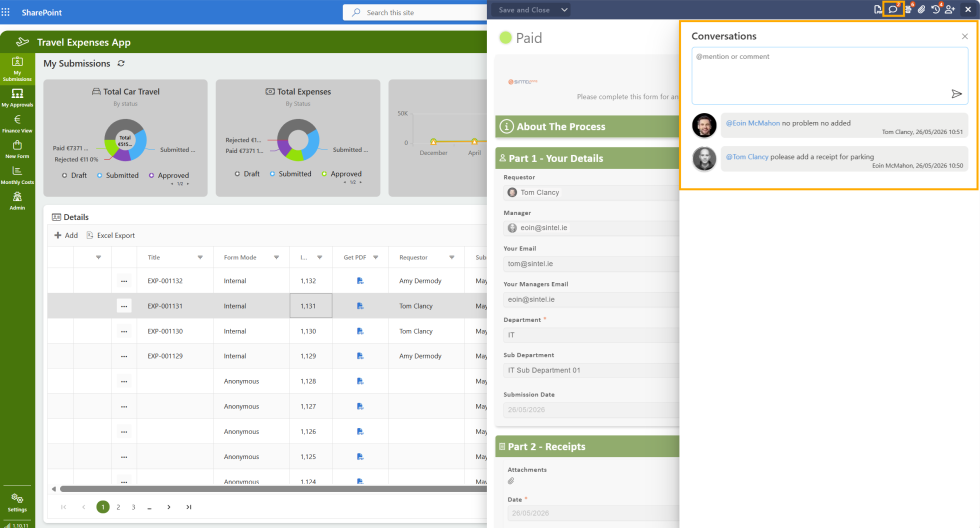Click the Department field showing IT

tap(591, 335)
